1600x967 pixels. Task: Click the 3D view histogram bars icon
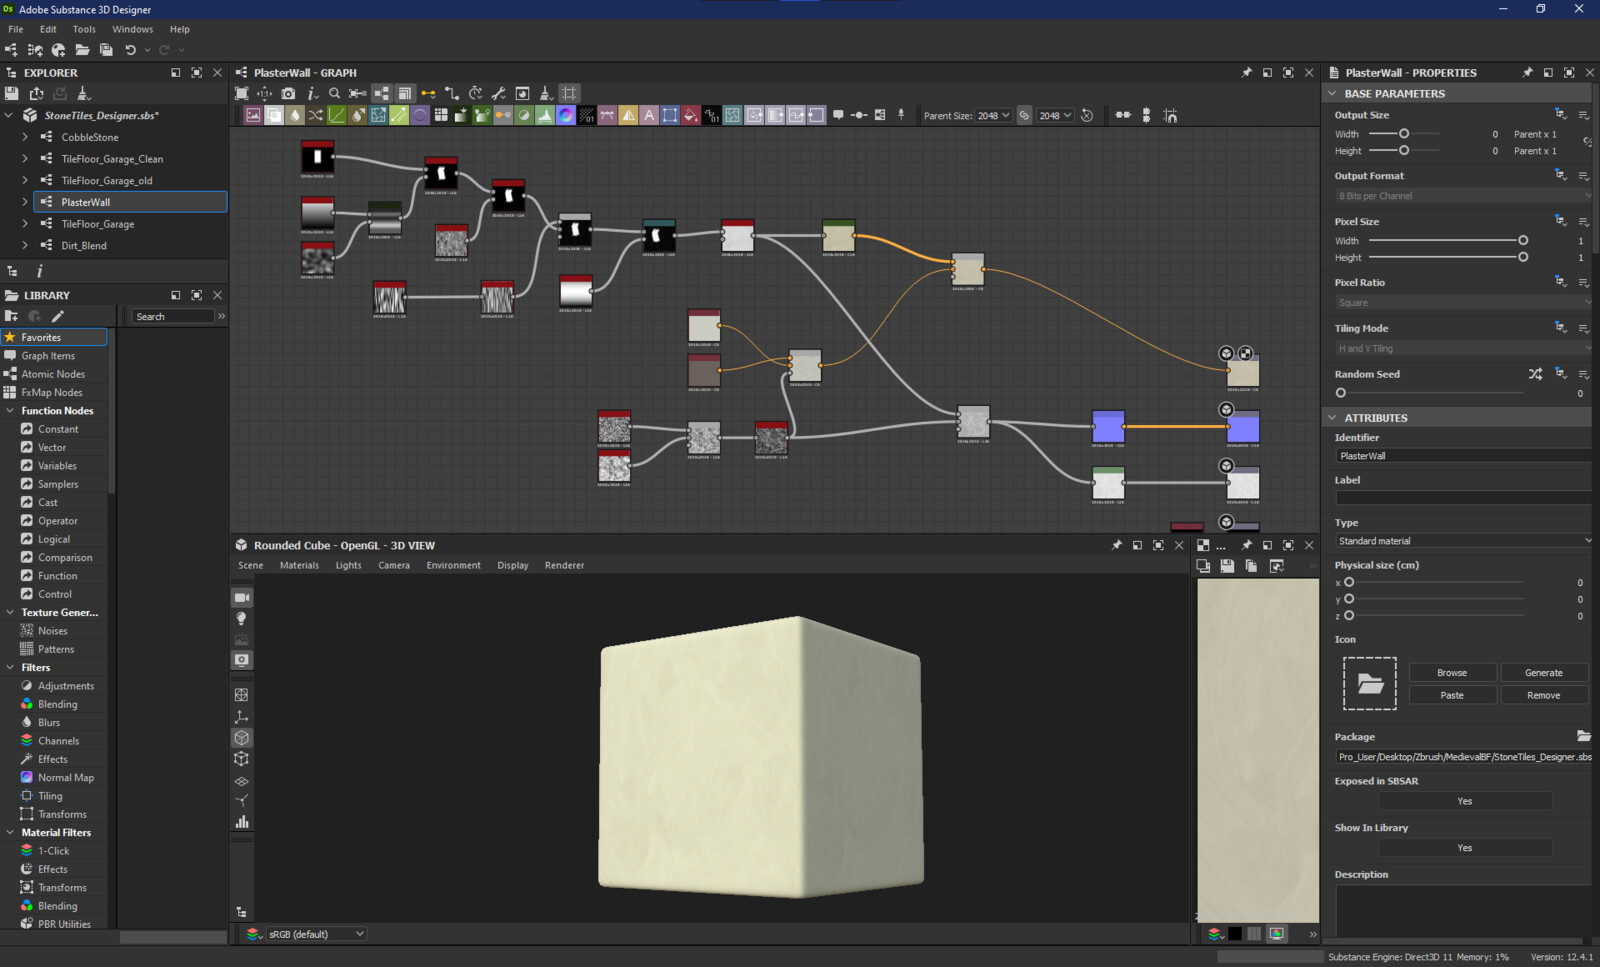click(x=241, y=822)
